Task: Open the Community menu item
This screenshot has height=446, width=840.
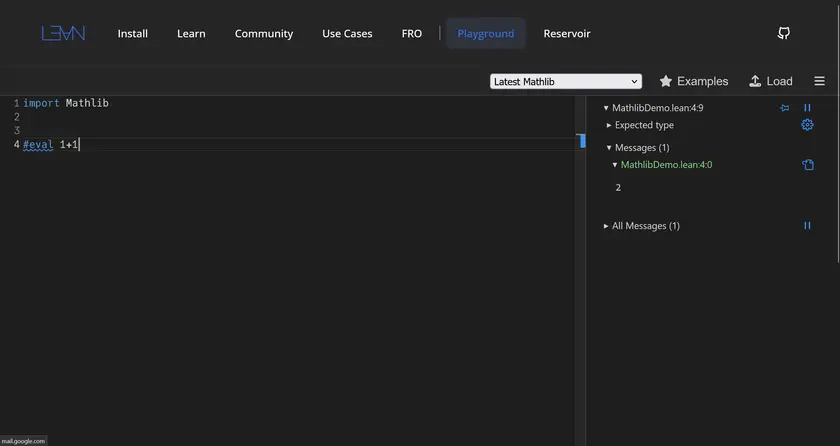Action: tap(264, 34)
